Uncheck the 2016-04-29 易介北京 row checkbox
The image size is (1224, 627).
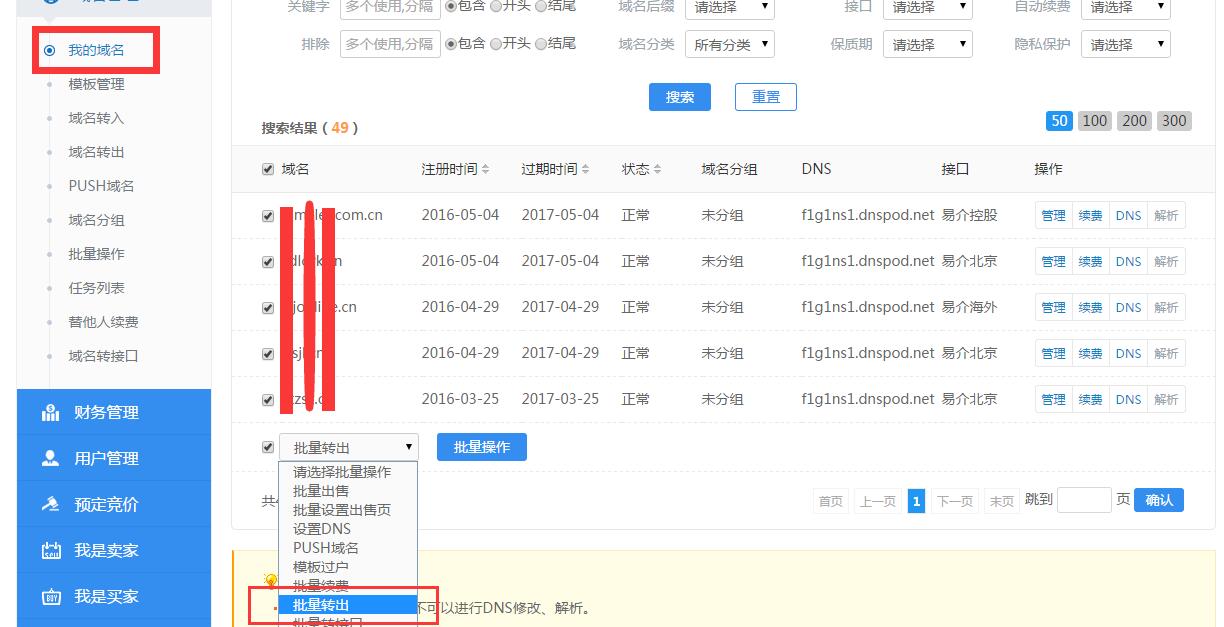[x=267, y=354]
